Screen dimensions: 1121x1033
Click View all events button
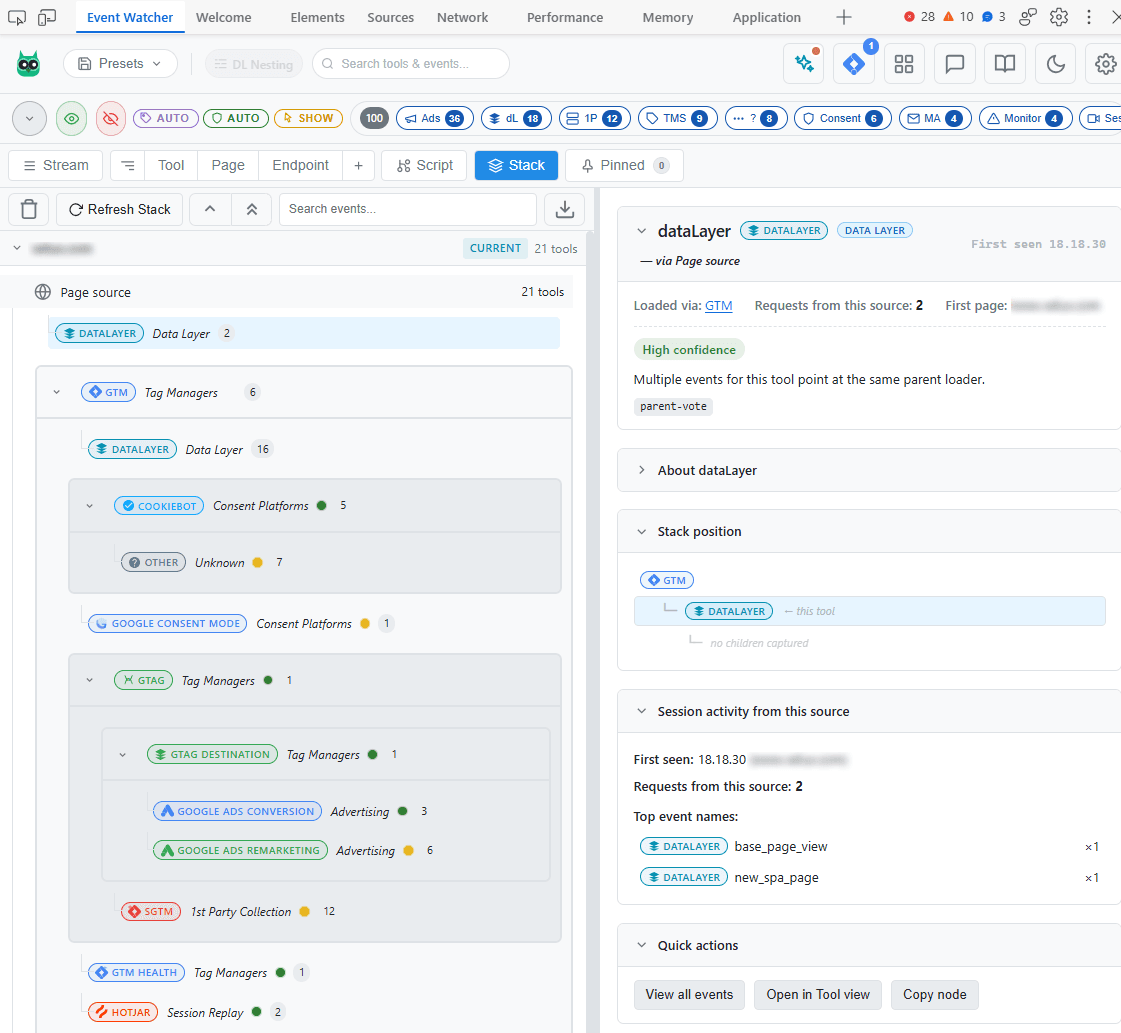(x=689, y=994)
